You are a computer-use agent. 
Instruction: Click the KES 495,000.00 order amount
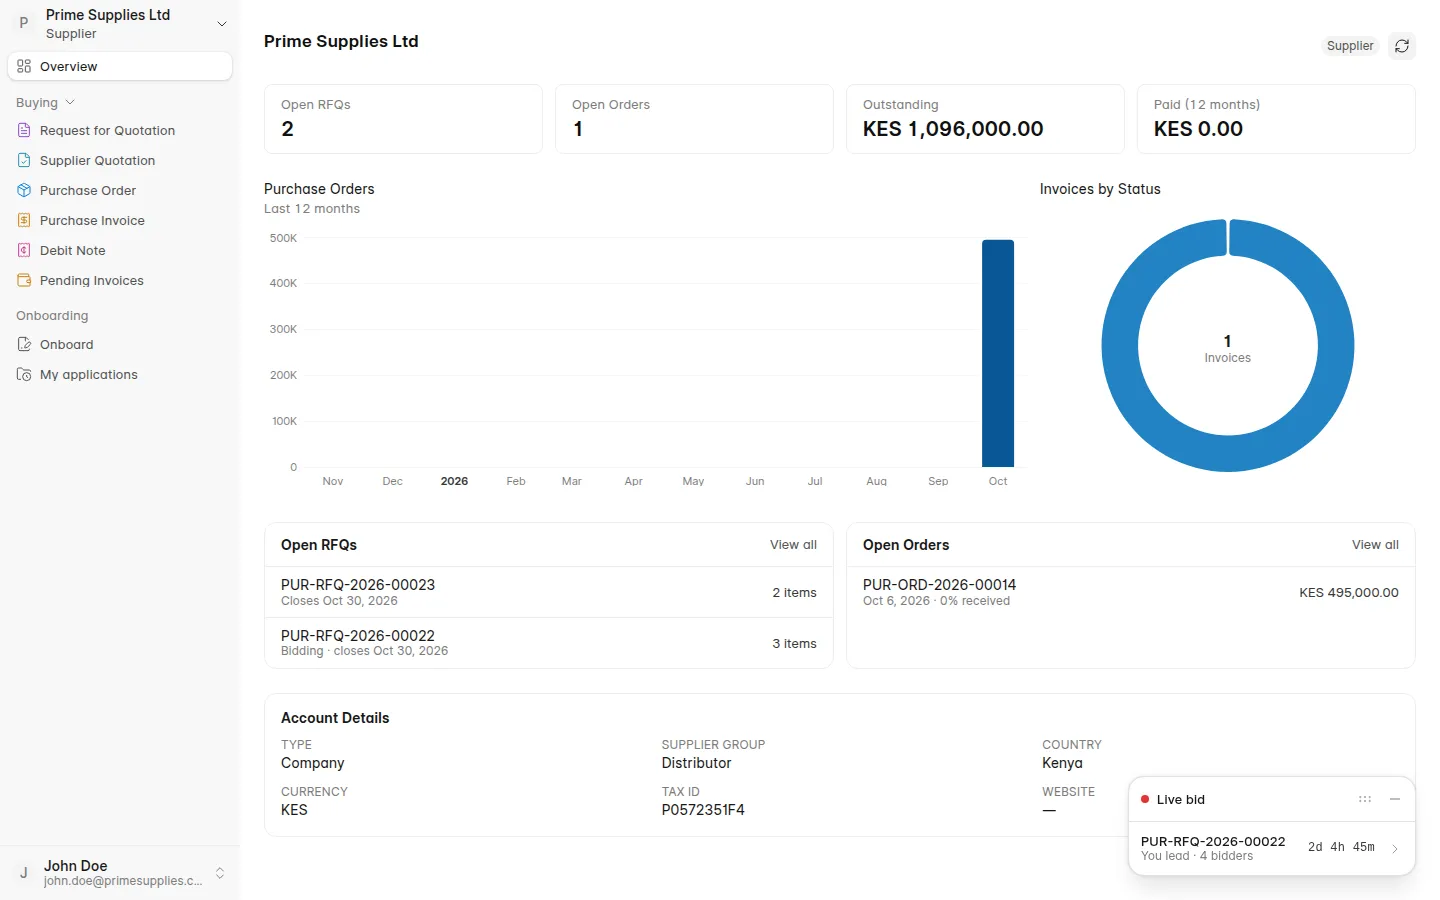1349,592
